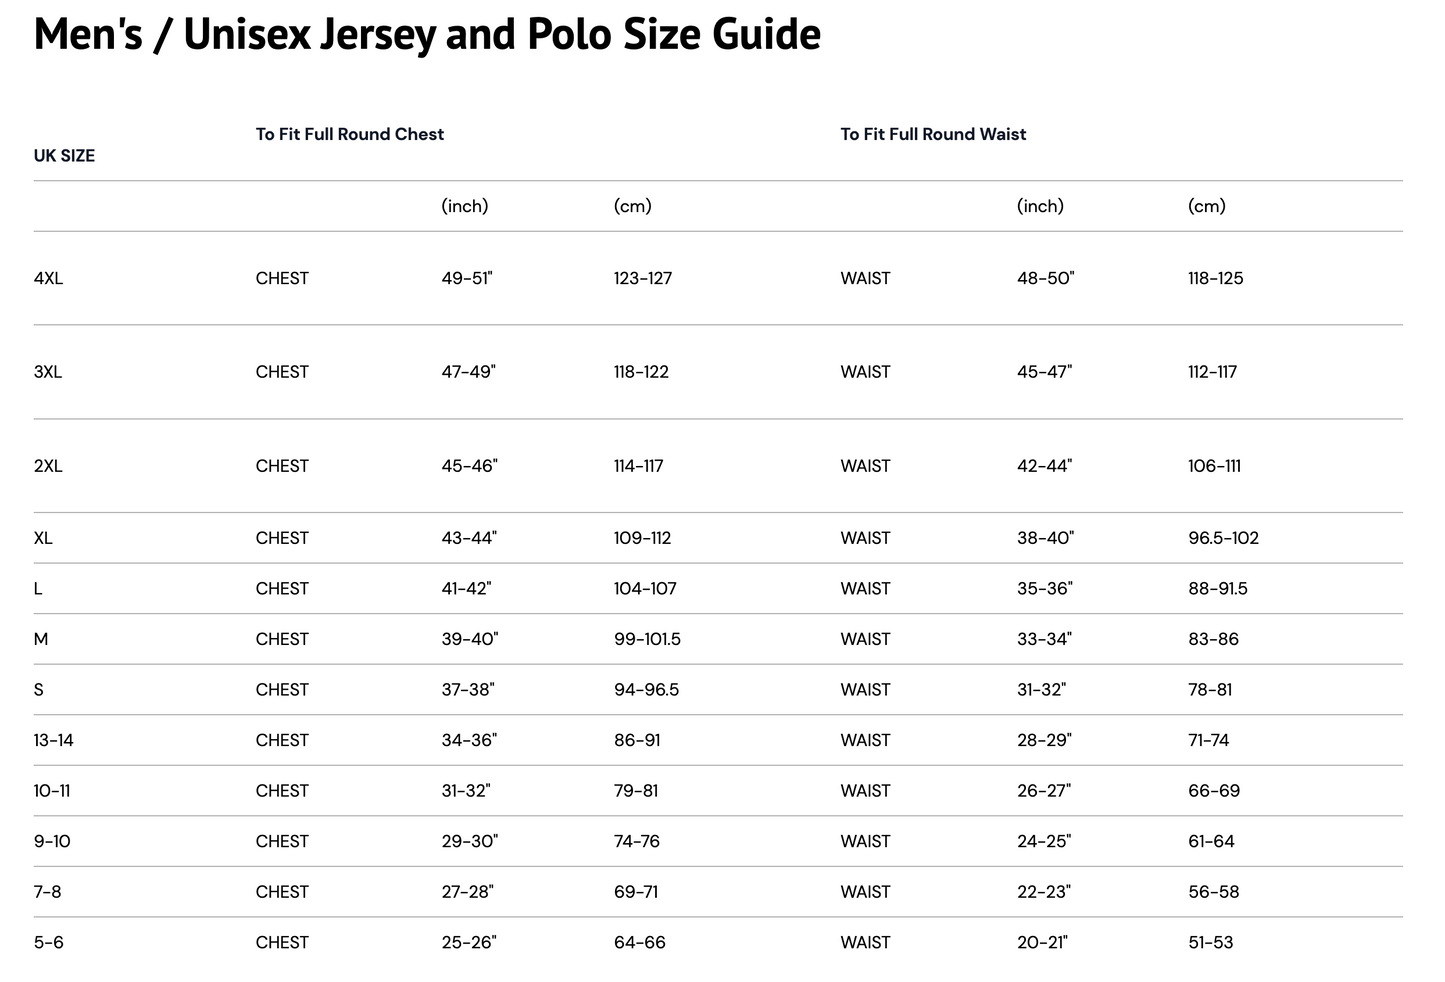1445x982 pixels.
Task: Click the 5–6 waist value 51–53 cm
Action: point(1211,943)
